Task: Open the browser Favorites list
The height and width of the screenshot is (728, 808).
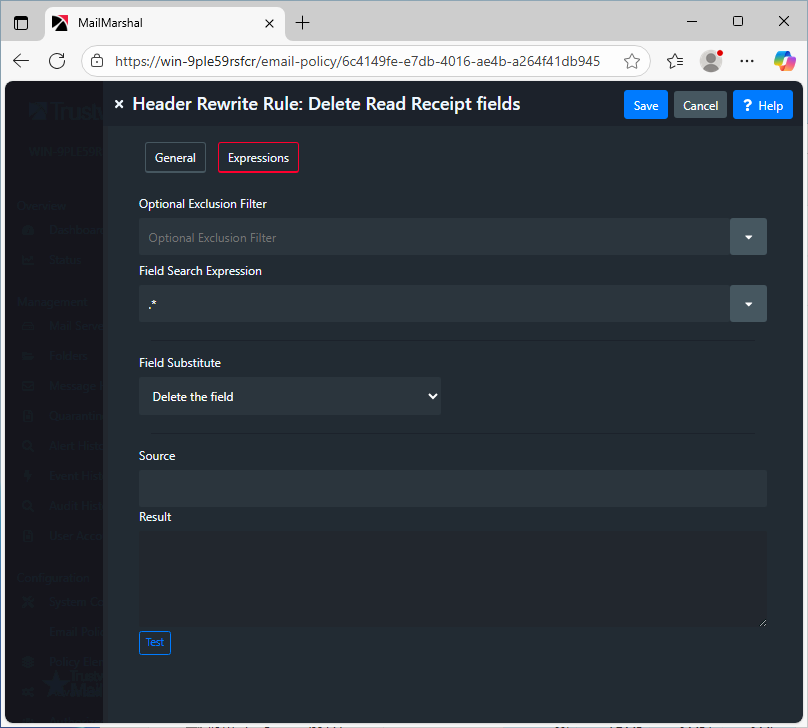Action: tap(675, 61)
